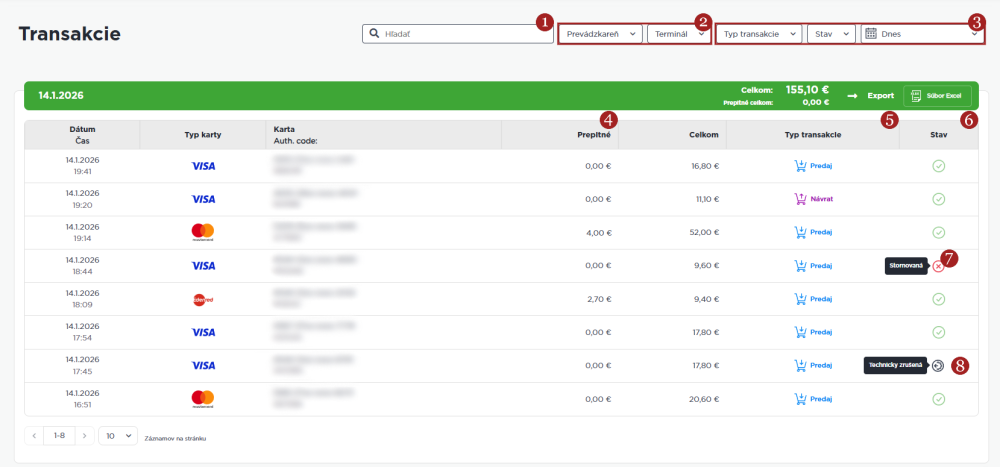Viewport: 1000px width, 467px height.
Task: Open the Stav filter dropdown
Action: pos(831,34)
